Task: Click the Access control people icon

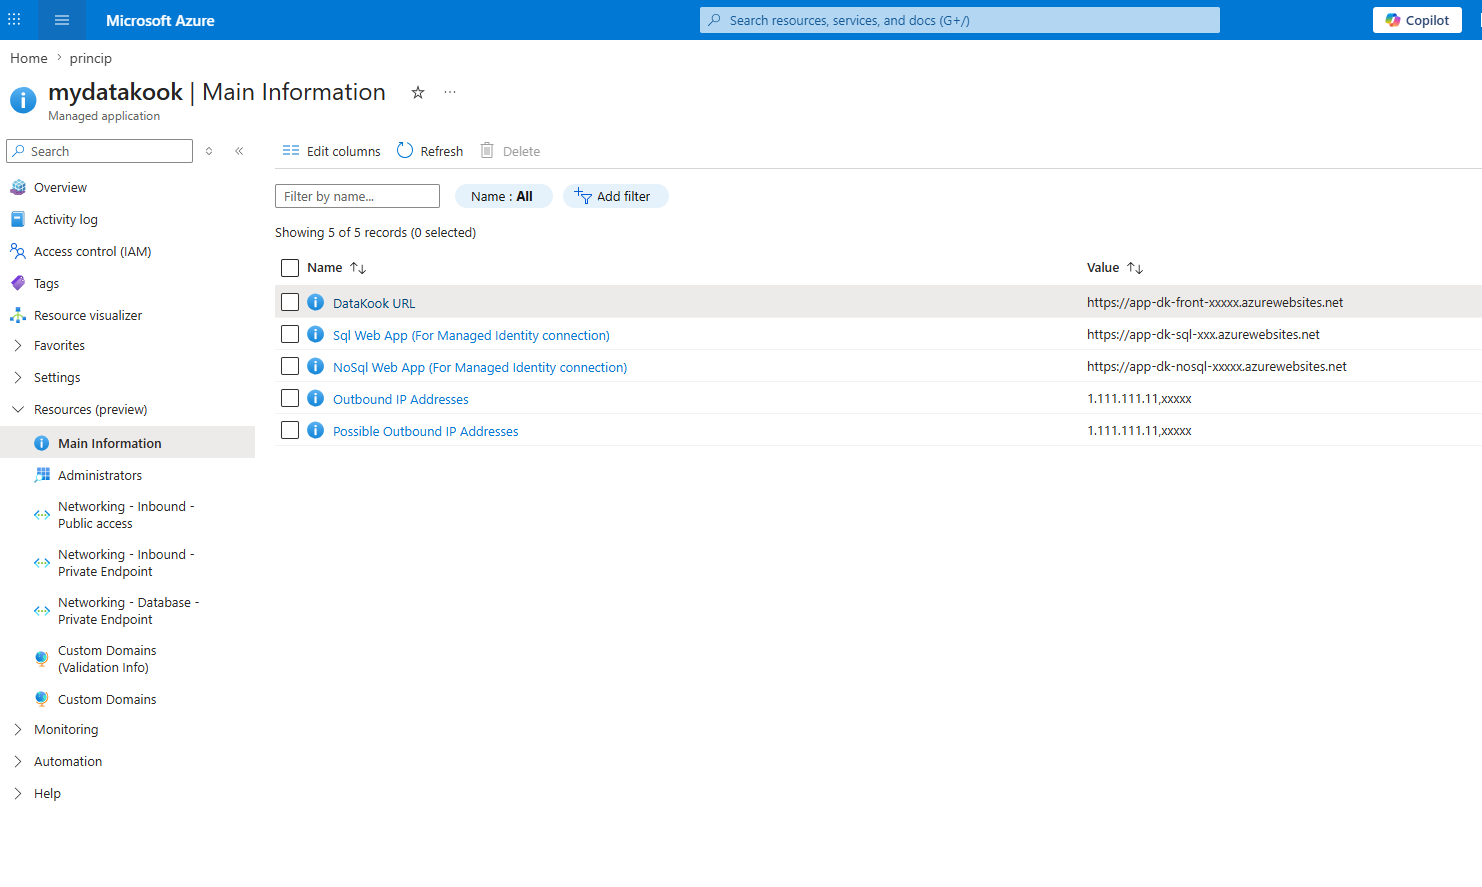Action: coord(18,251)
